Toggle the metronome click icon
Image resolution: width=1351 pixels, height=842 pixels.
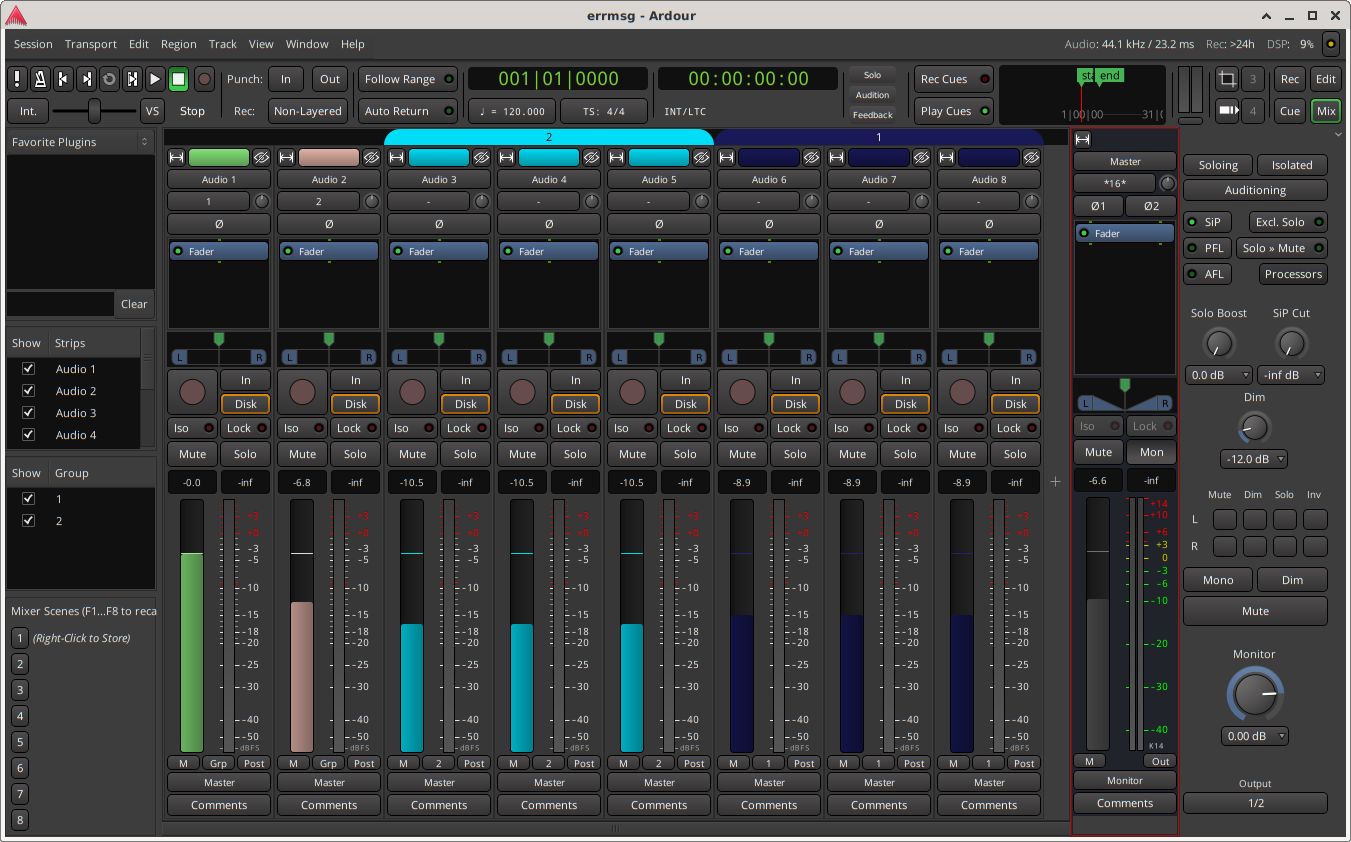click(41, 79)
